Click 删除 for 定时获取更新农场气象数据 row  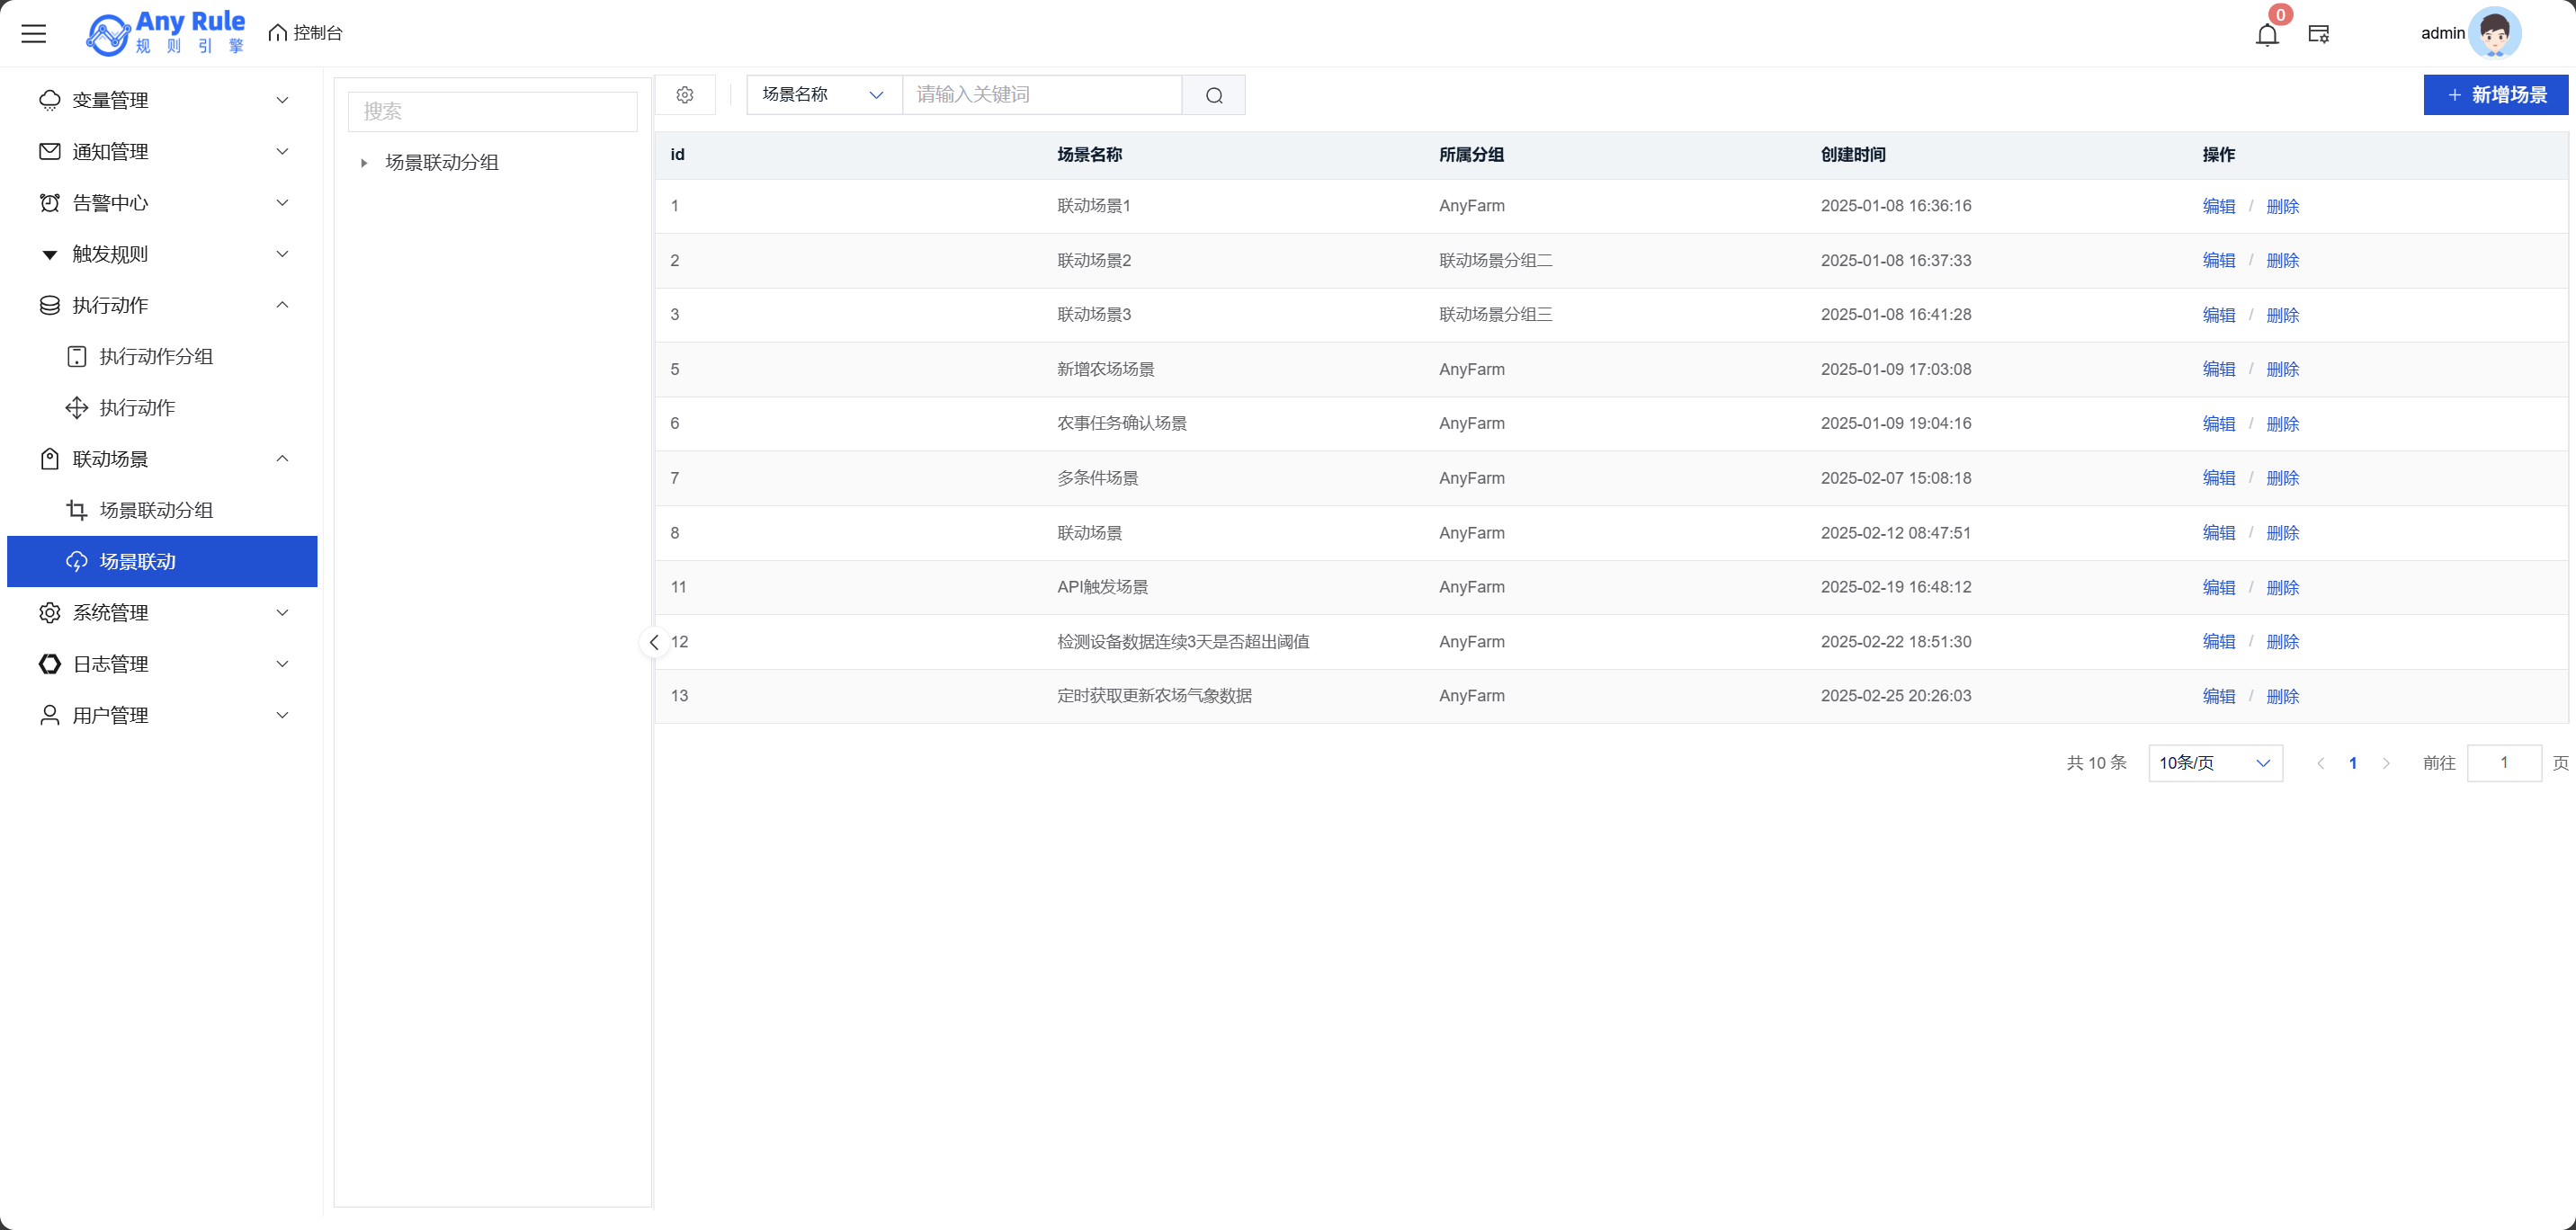click(x=2282, y=696)
